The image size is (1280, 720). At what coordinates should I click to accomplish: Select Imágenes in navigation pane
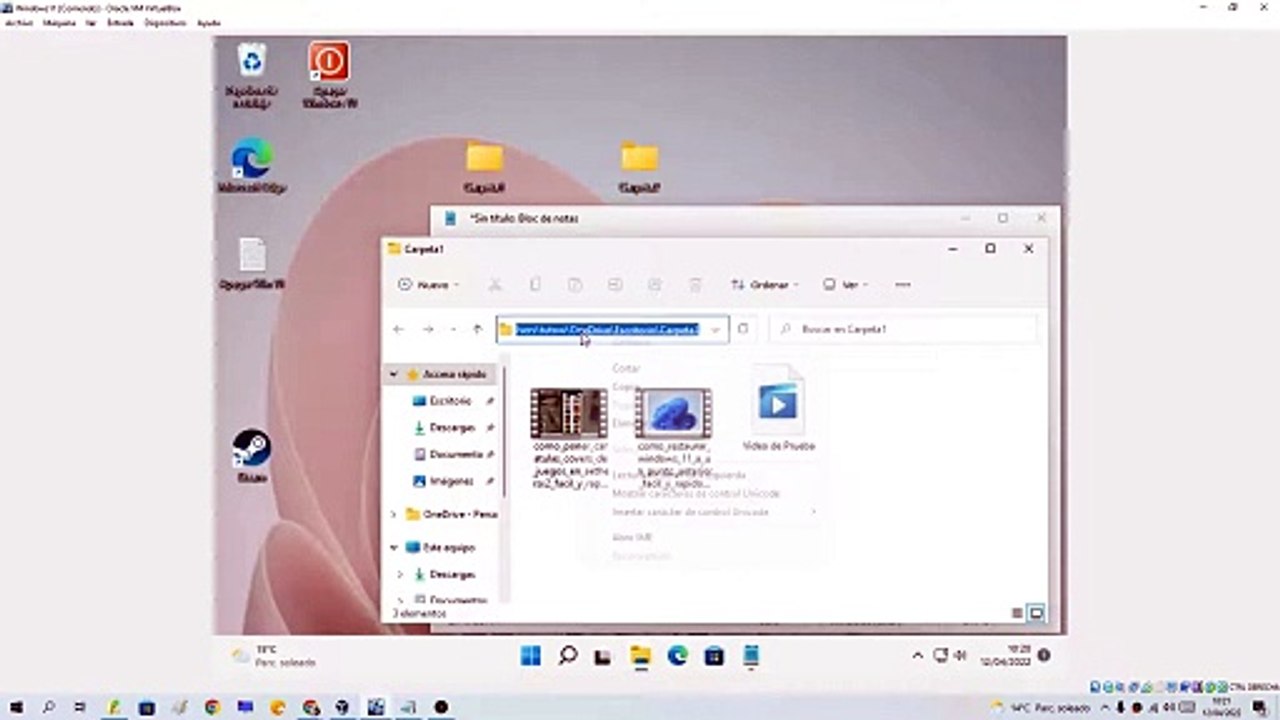(x=451, y=481)
